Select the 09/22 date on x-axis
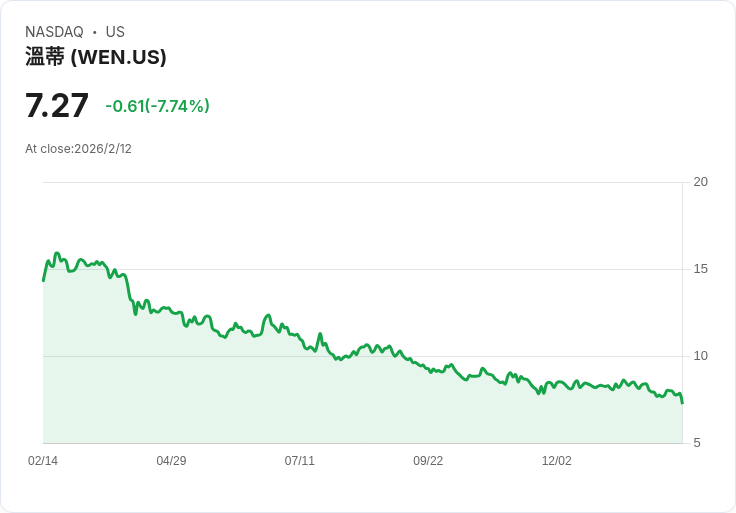 coord(428,461)
